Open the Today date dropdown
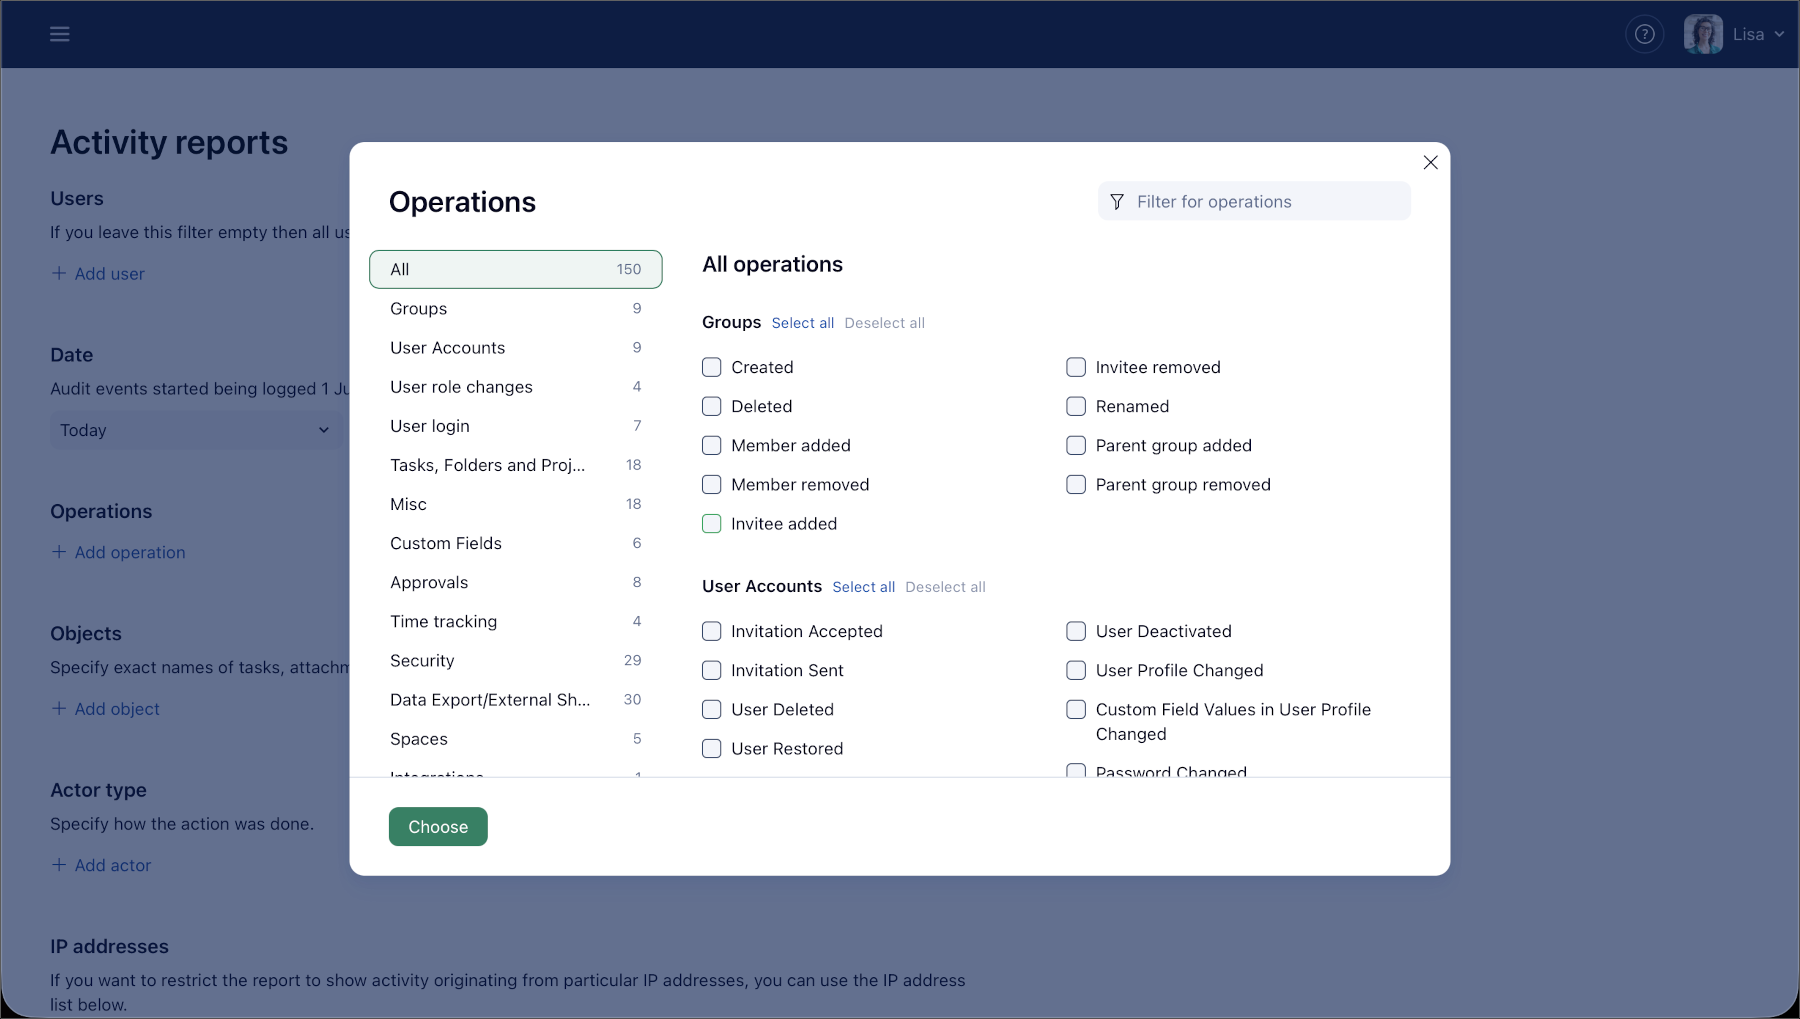Viewport: 1800px width, 1019px height. [x=196, y=430]
